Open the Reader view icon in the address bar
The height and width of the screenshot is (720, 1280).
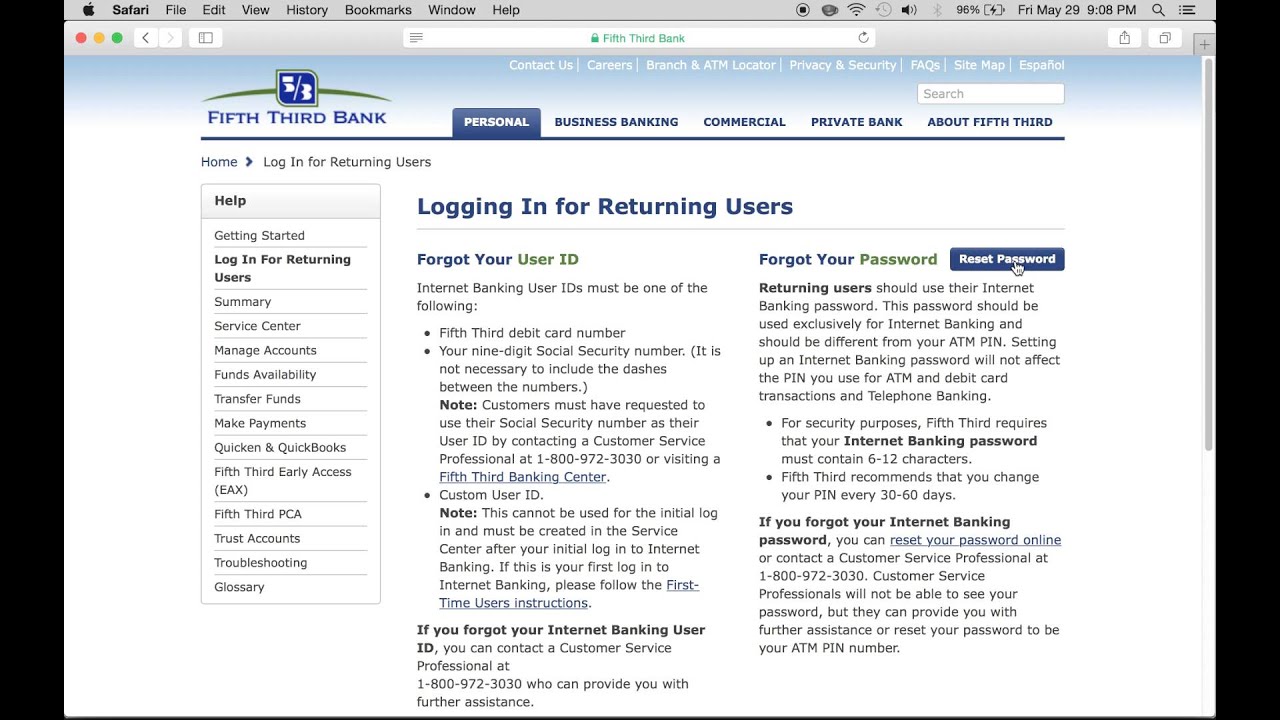coord(417,38)
